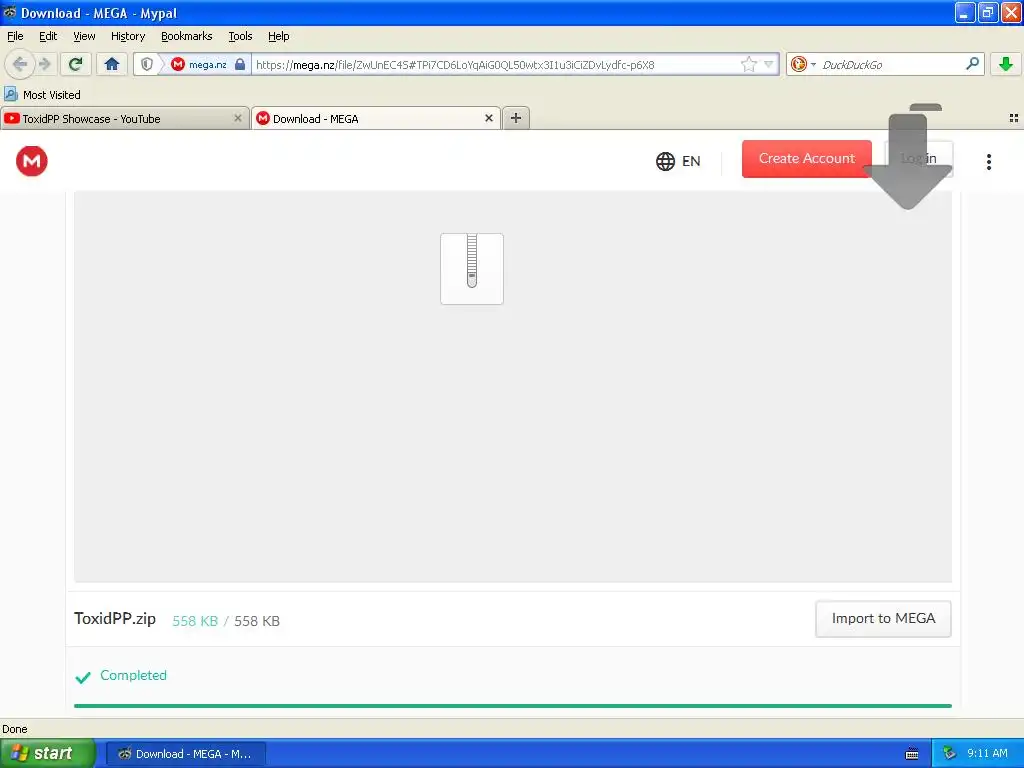Click the search magnifier icon

[x=972, y=63]
